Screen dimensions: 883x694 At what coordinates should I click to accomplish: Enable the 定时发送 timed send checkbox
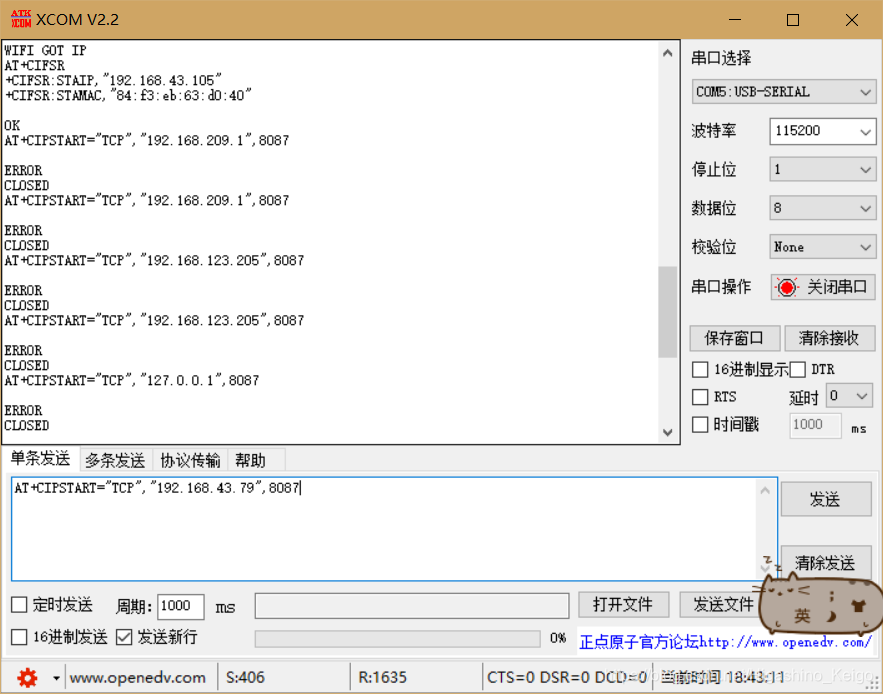19,605
